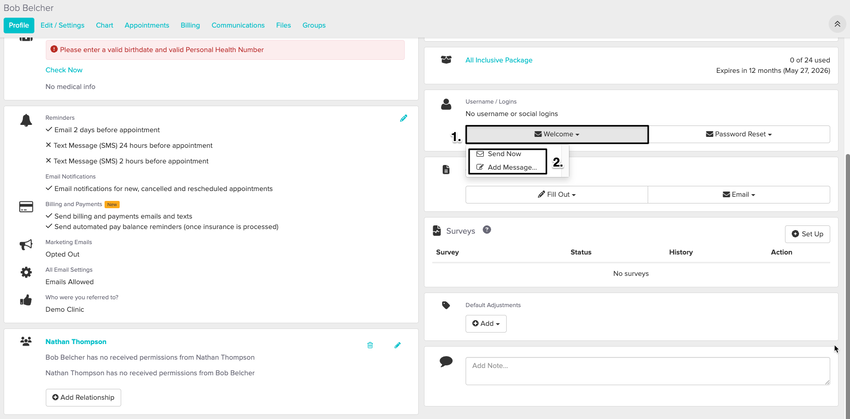The image size is (850, 419).
Task: Open the Edit / Settings tab
Action: [x=62, y=25]
